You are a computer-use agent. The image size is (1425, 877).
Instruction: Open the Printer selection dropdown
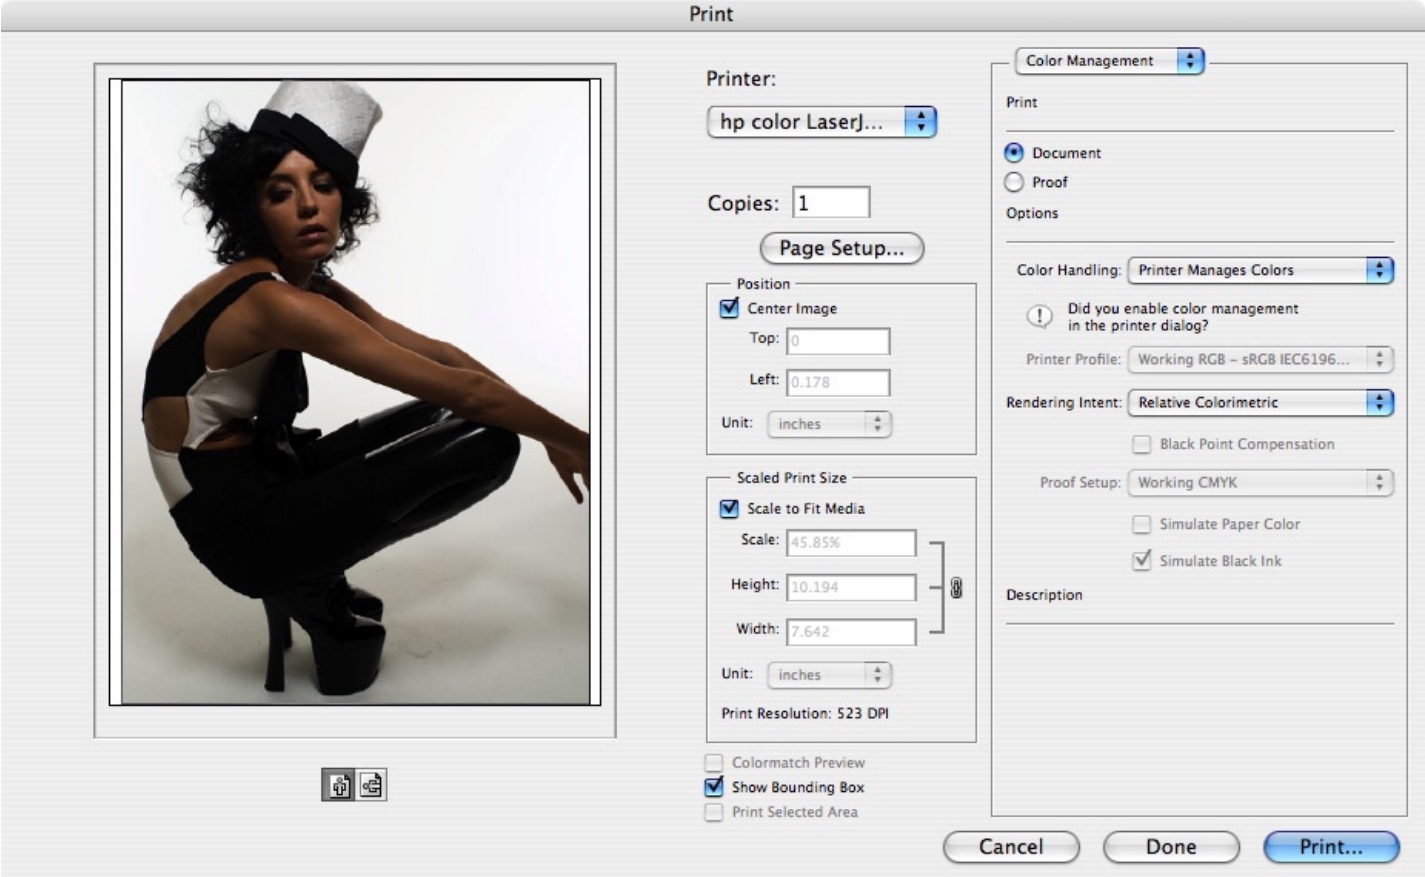820,122
